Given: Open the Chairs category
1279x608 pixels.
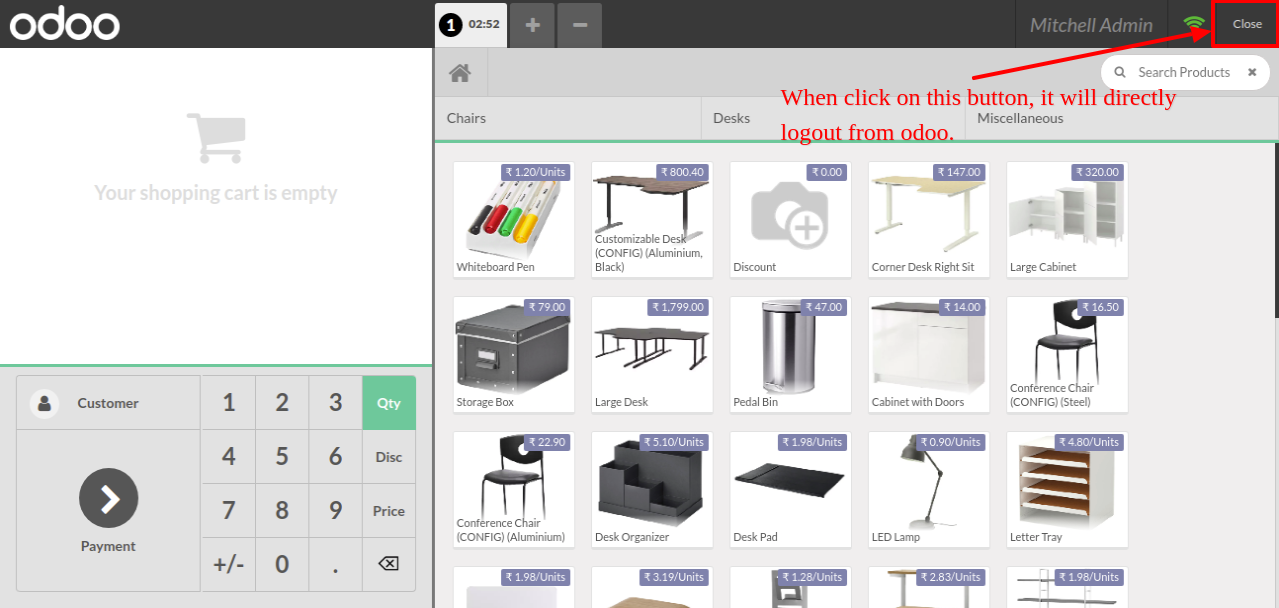Looking at the screenshot, I should coord(568,118).
